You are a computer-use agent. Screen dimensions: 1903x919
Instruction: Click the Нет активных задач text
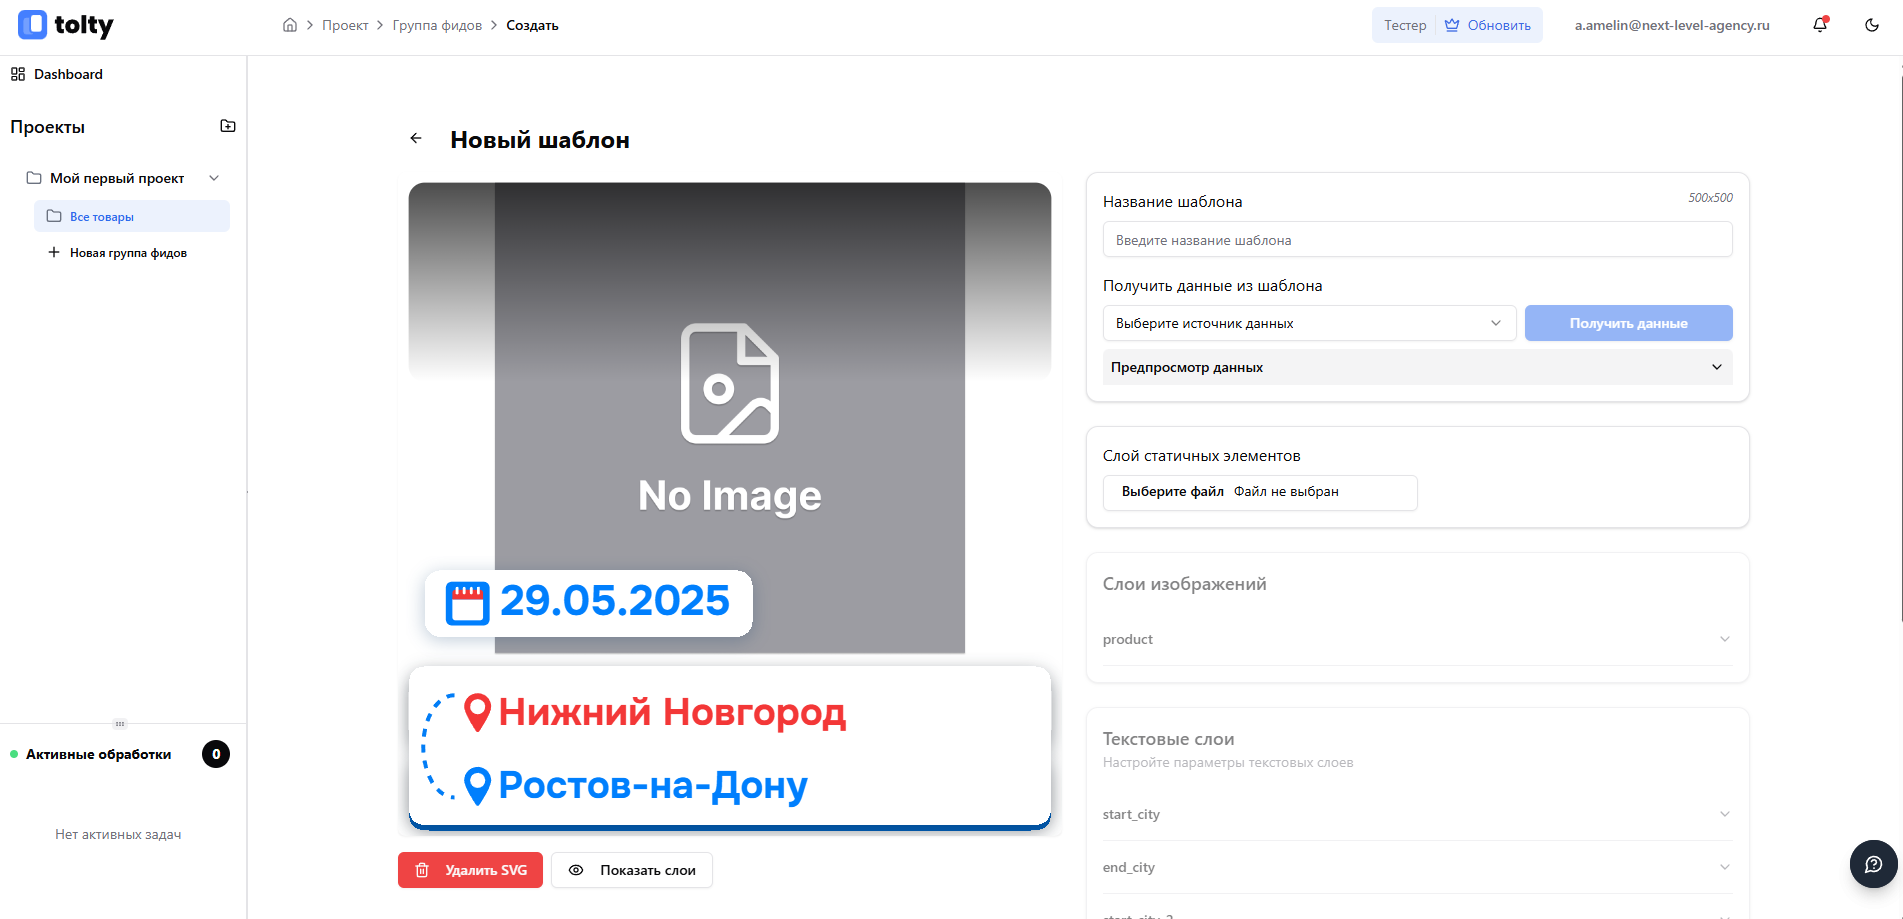[x=118, y=834]
